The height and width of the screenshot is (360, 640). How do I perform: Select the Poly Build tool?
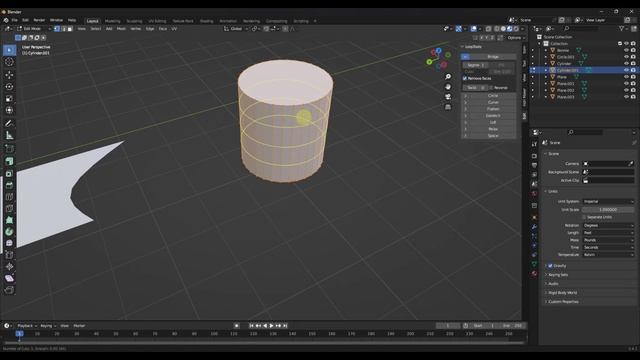pos(9,220)
